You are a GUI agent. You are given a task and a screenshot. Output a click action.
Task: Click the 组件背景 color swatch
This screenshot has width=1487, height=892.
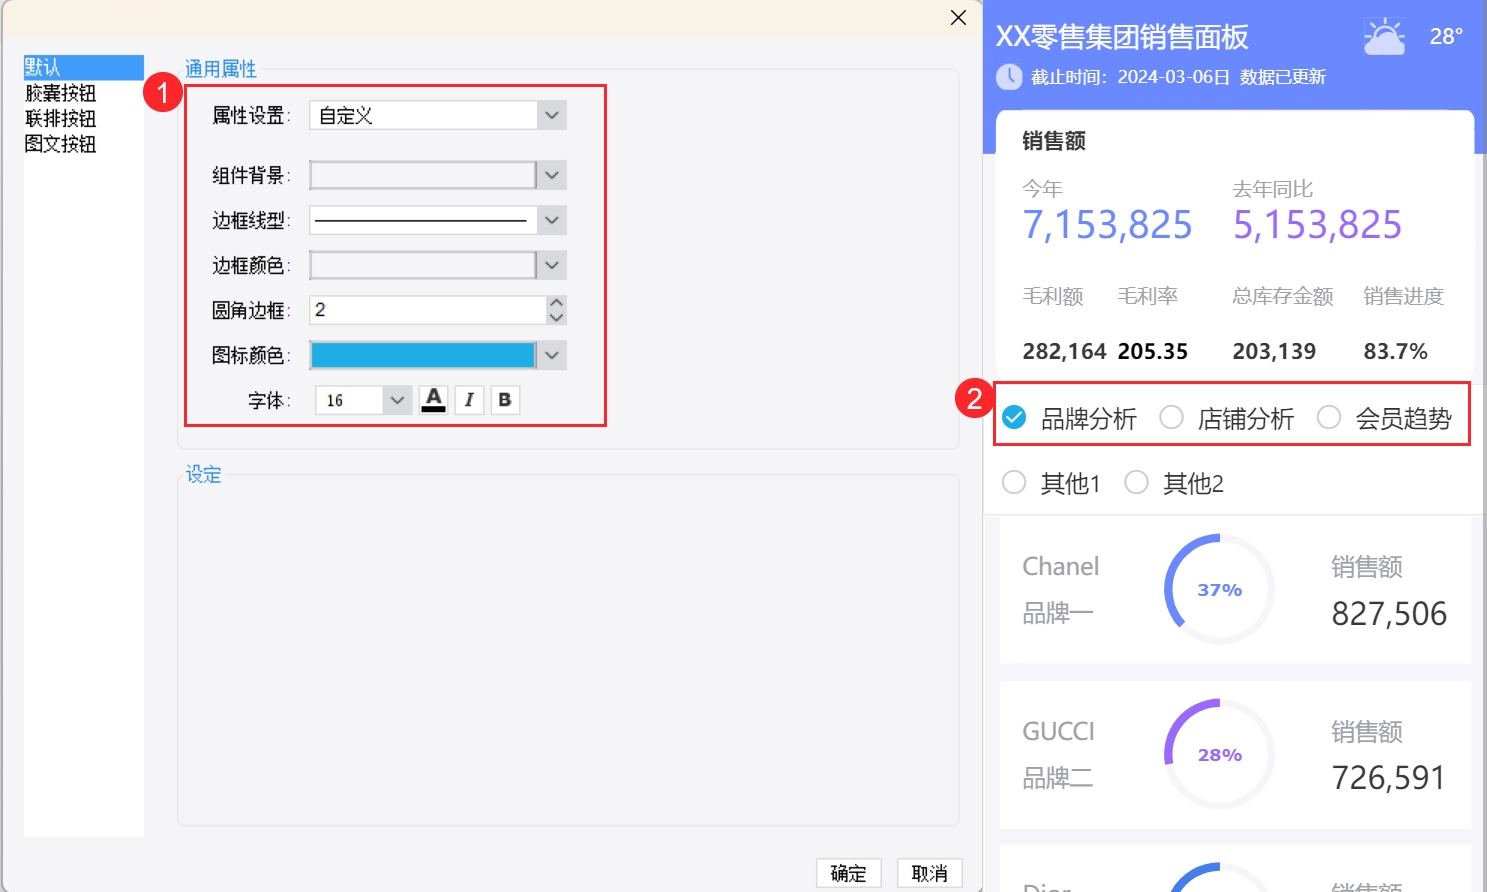point(423,176)
